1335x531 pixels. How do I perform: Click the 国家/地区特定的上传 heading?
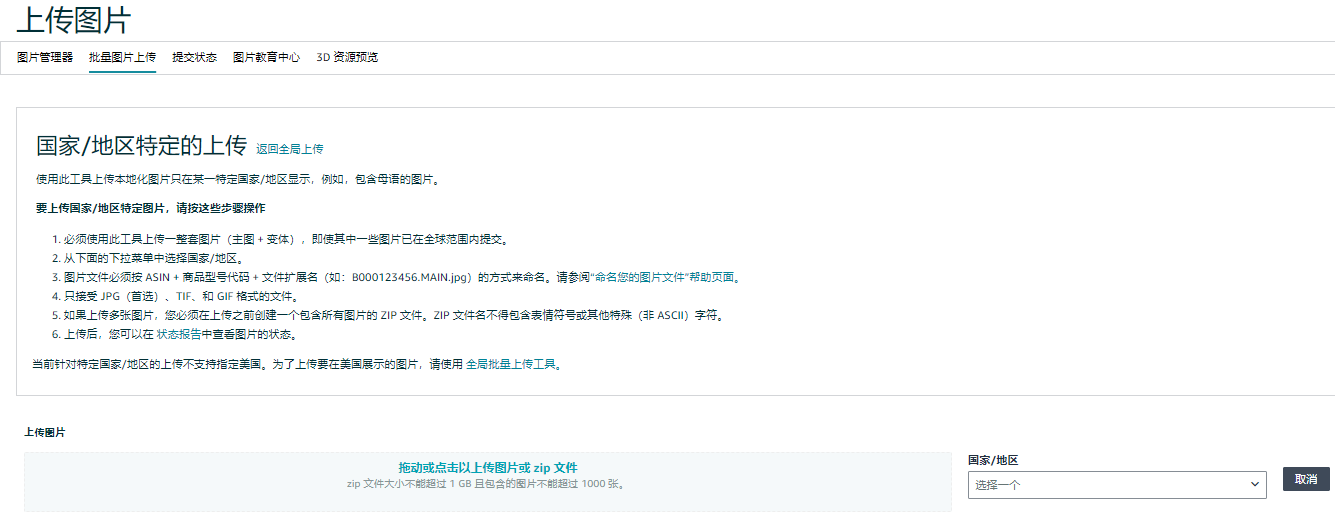141,146
